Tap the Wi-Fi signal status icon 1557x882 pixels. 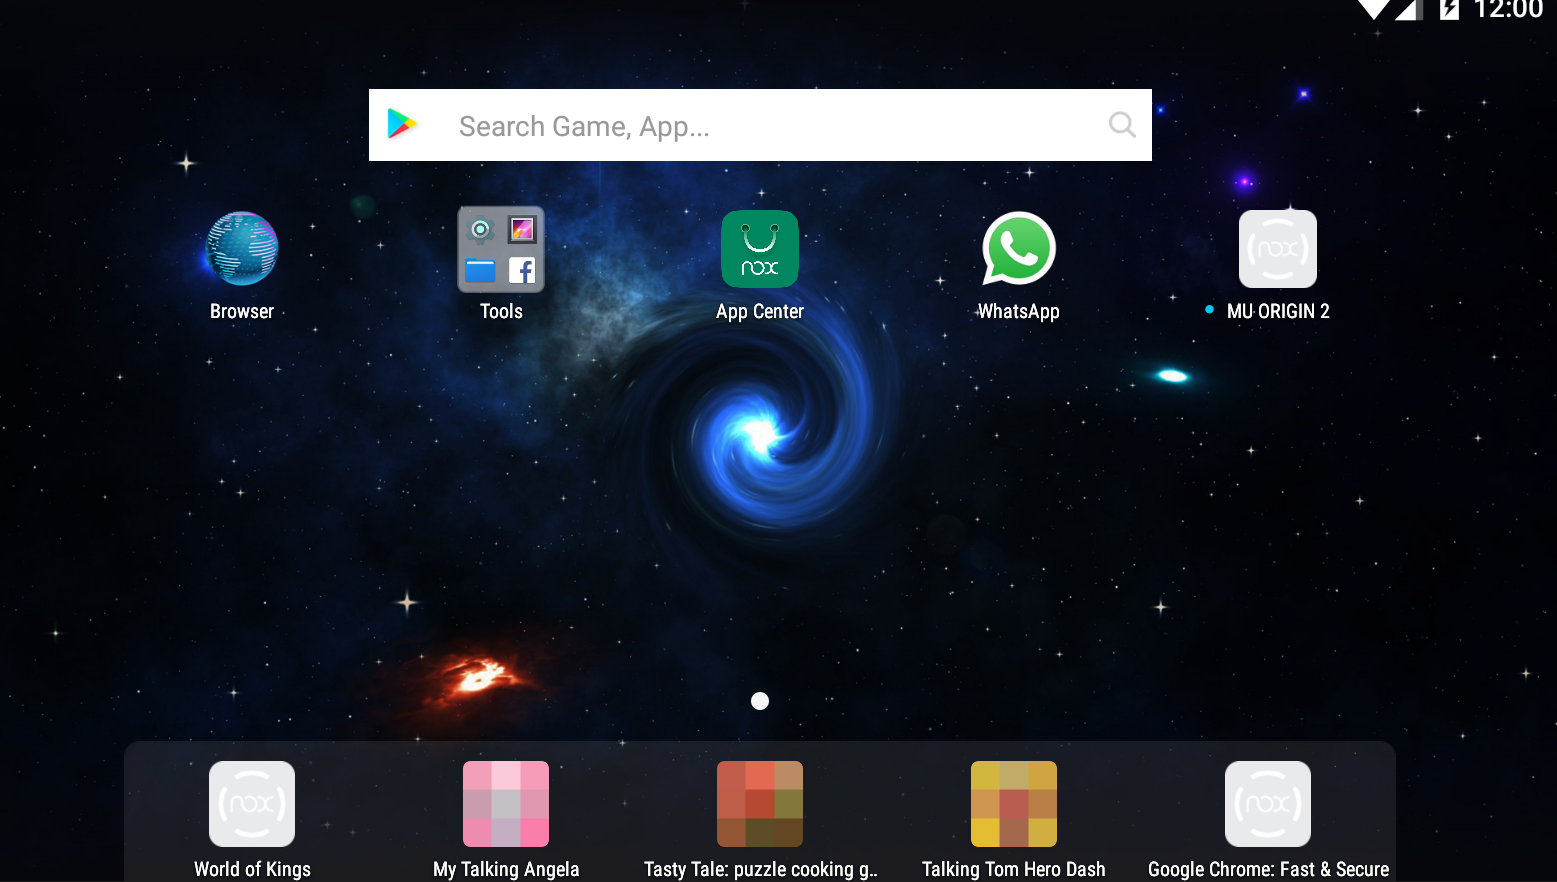[1374, 9]
